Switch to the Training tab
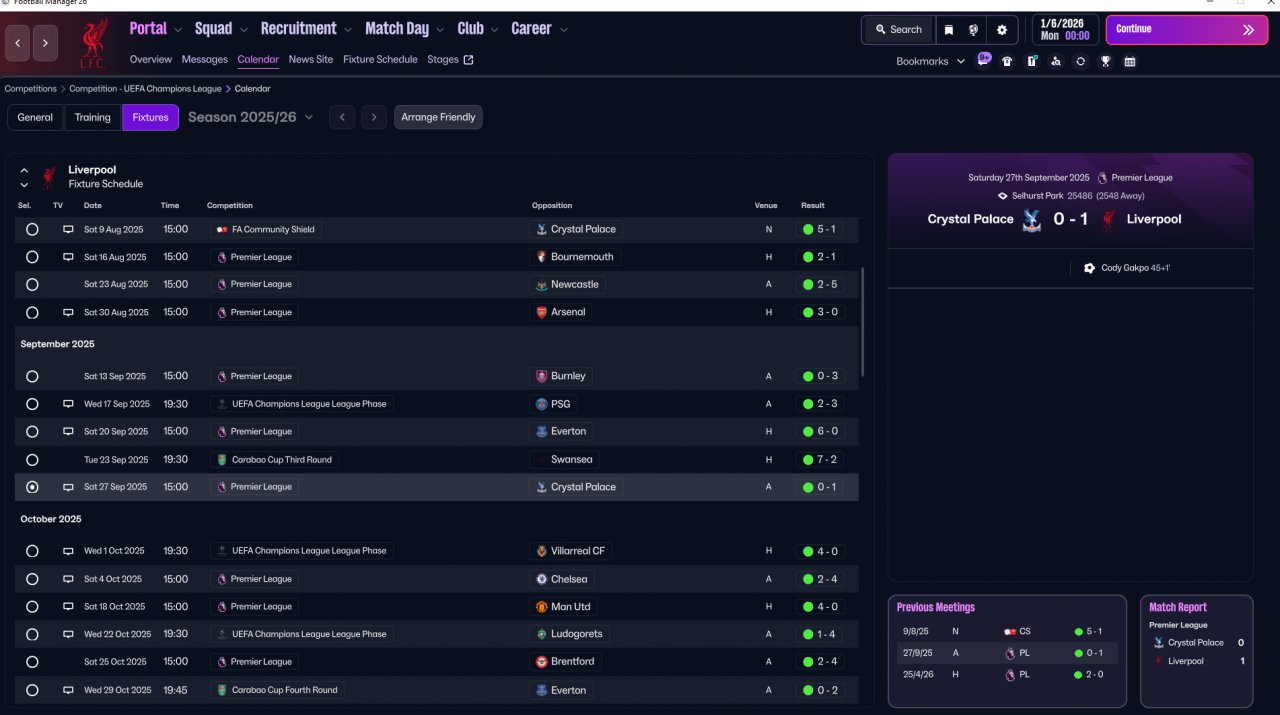 pyautogui.click(x=92, y=117)
